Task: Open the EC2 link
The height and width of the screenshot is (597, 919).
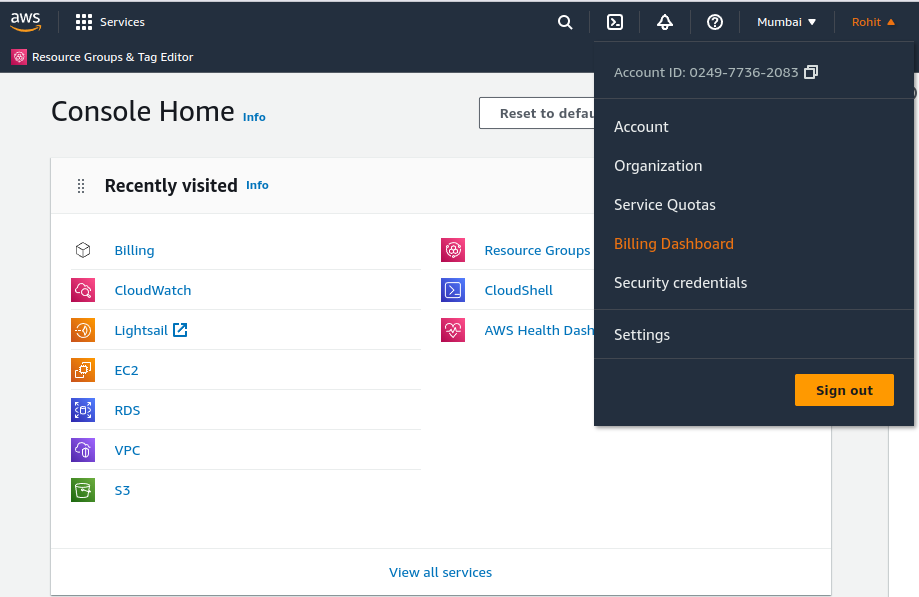Action: 127,370
